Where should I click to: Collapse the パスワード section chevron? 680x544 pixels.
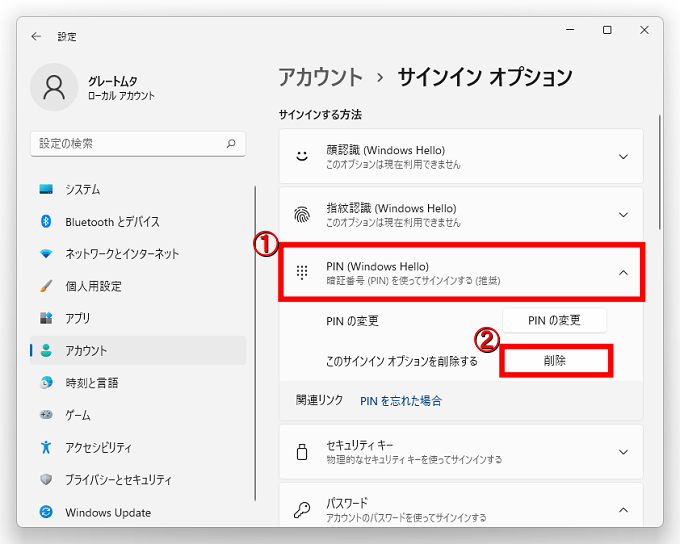click(623, 510)
